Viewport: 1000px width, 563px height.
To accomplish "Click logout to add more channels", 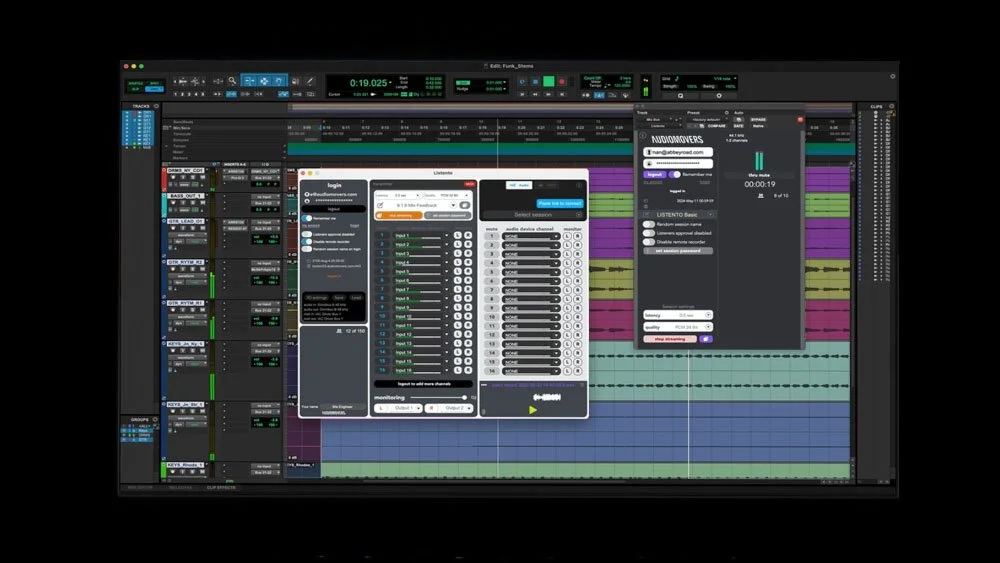I will 423,384.
